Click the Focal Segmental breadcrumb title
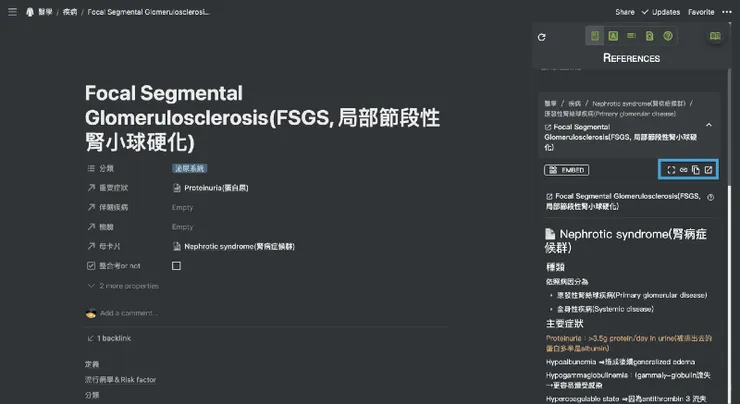This screenshot has width=740, height=404. 149,12
